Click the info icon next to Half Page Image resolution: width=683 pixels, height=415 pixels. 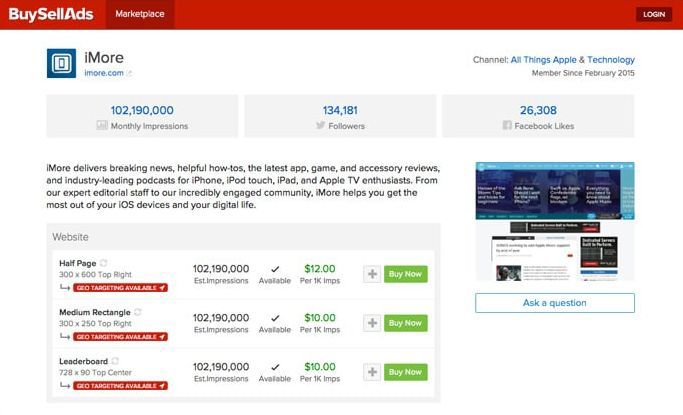coord(103,263)
